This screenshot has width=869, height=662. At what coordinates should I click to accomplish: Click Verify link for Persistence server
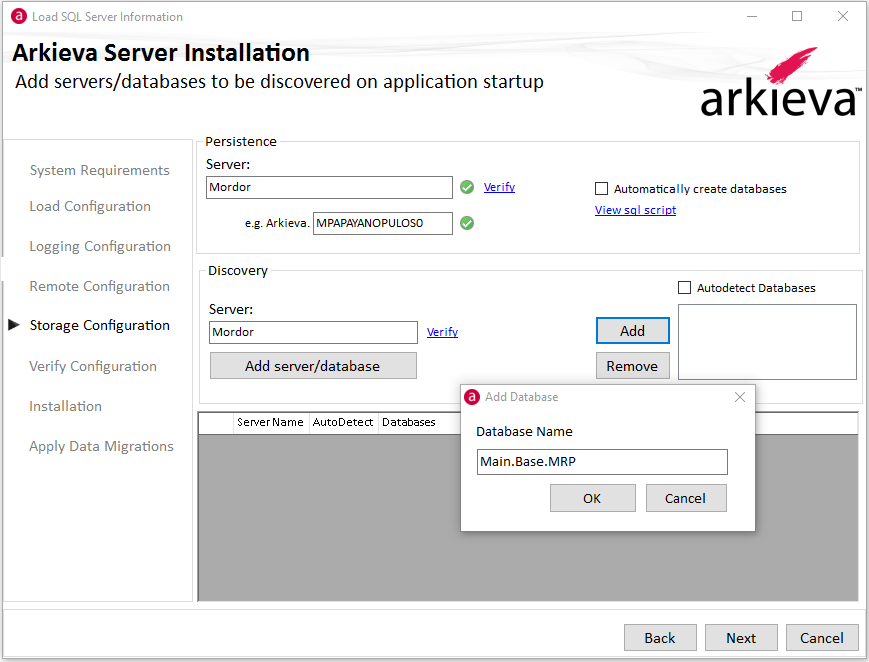[x=499, y=187]
